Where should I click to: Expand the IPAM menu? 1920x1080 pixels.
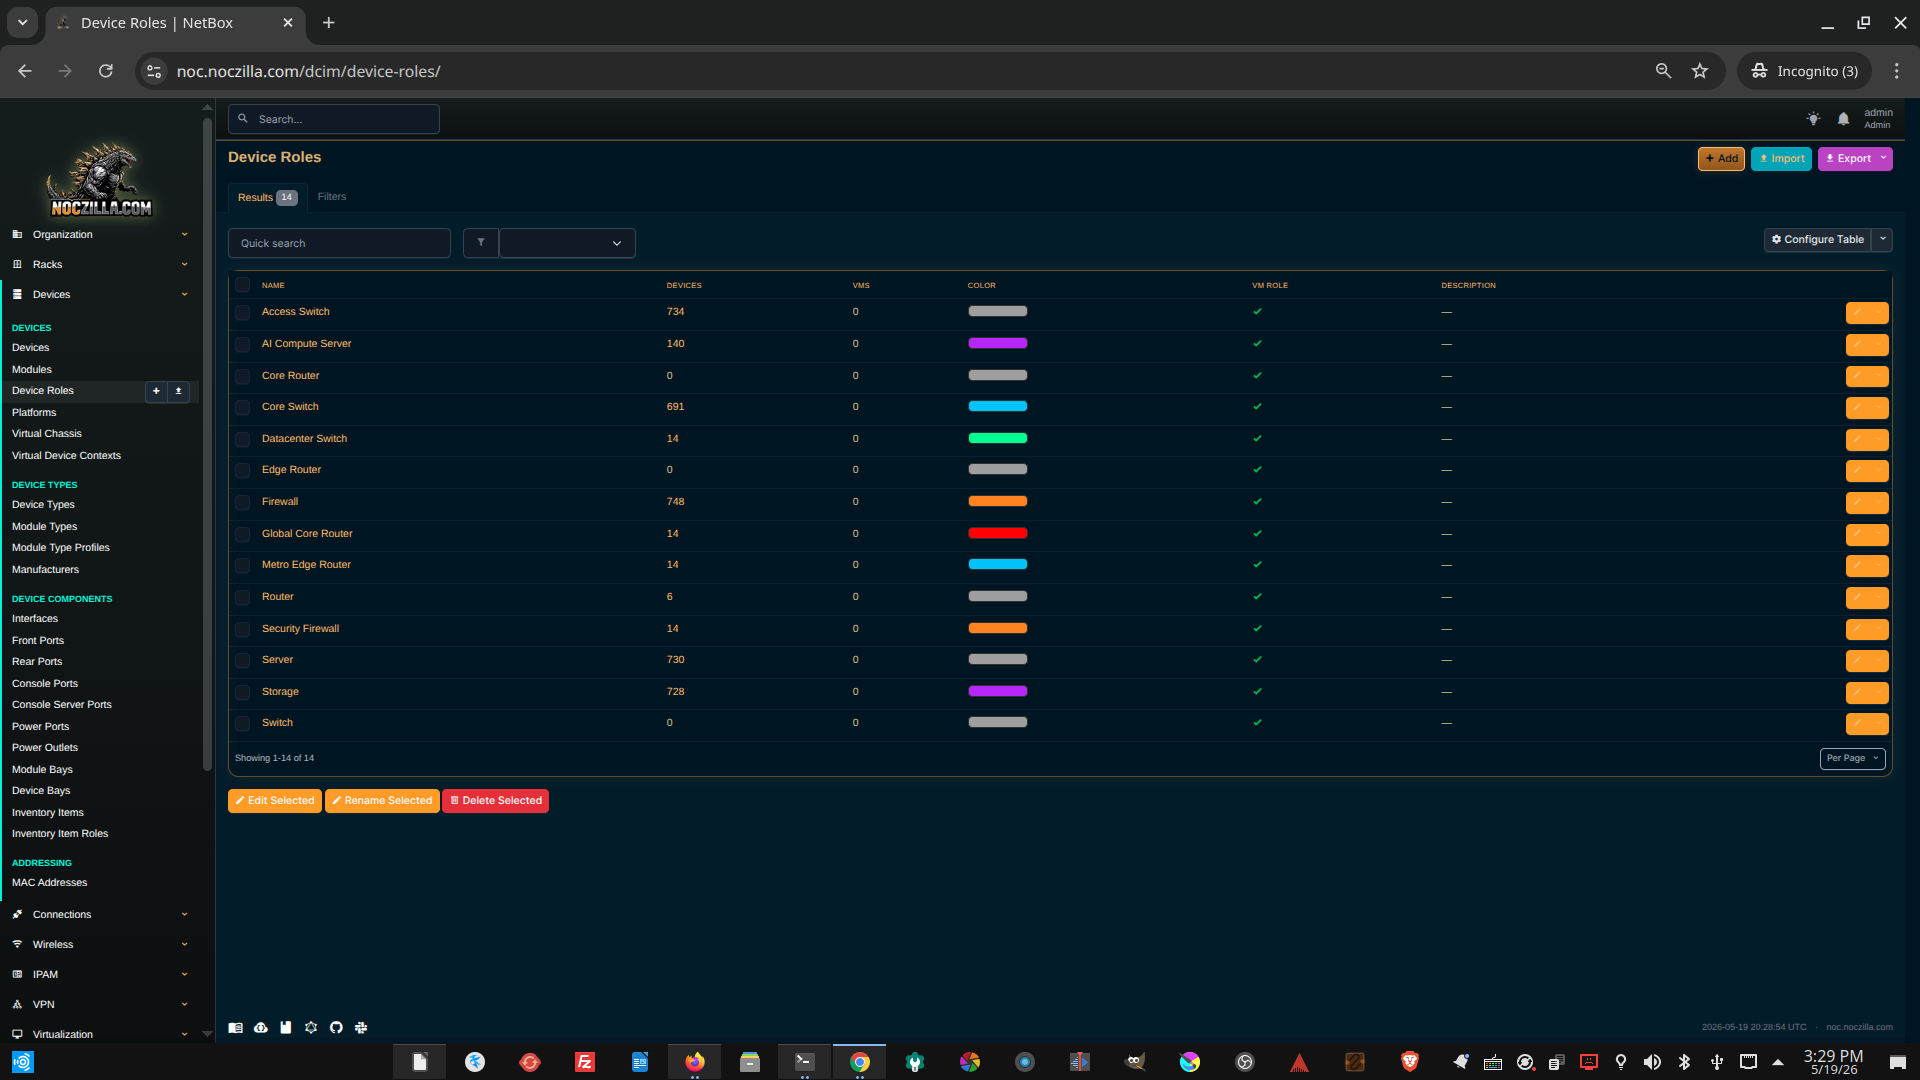[100, 975]
